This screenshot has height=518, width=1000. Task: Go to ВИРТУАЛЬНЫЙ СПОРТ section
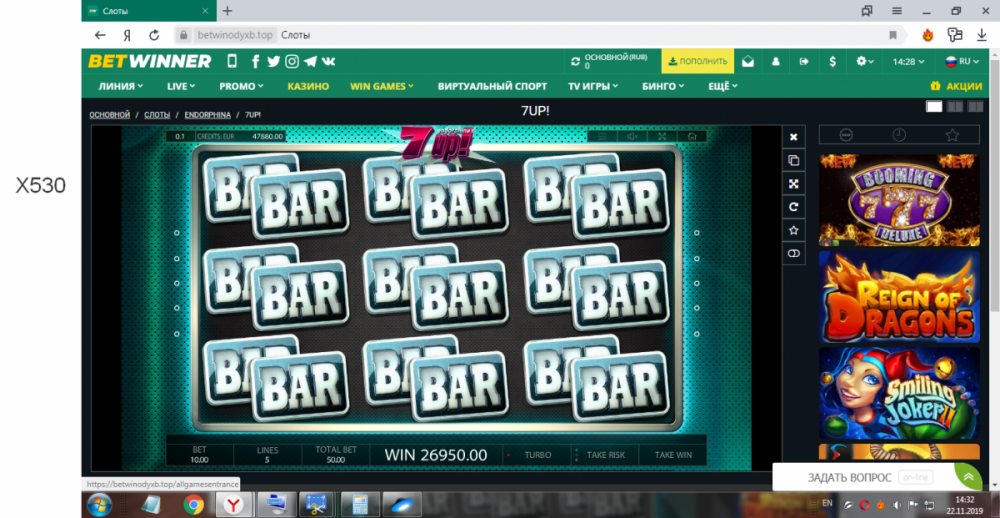(x=492, y=86)
